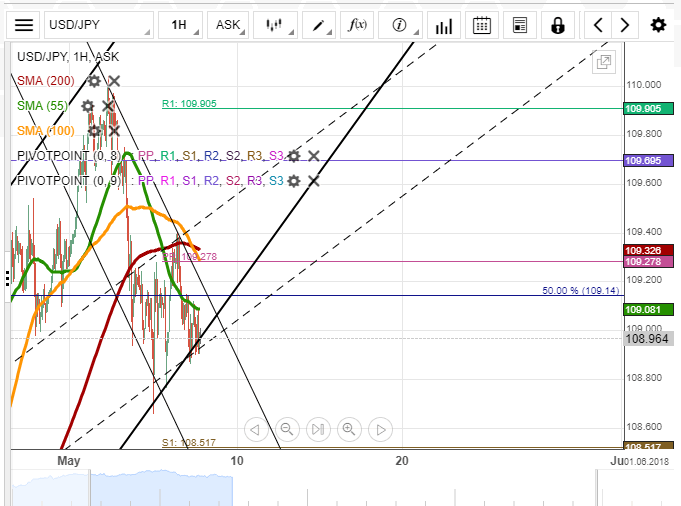
Task: Jump to latest candle using skip-to-end button
Action: pyautogui.click(x=317, y=430)
